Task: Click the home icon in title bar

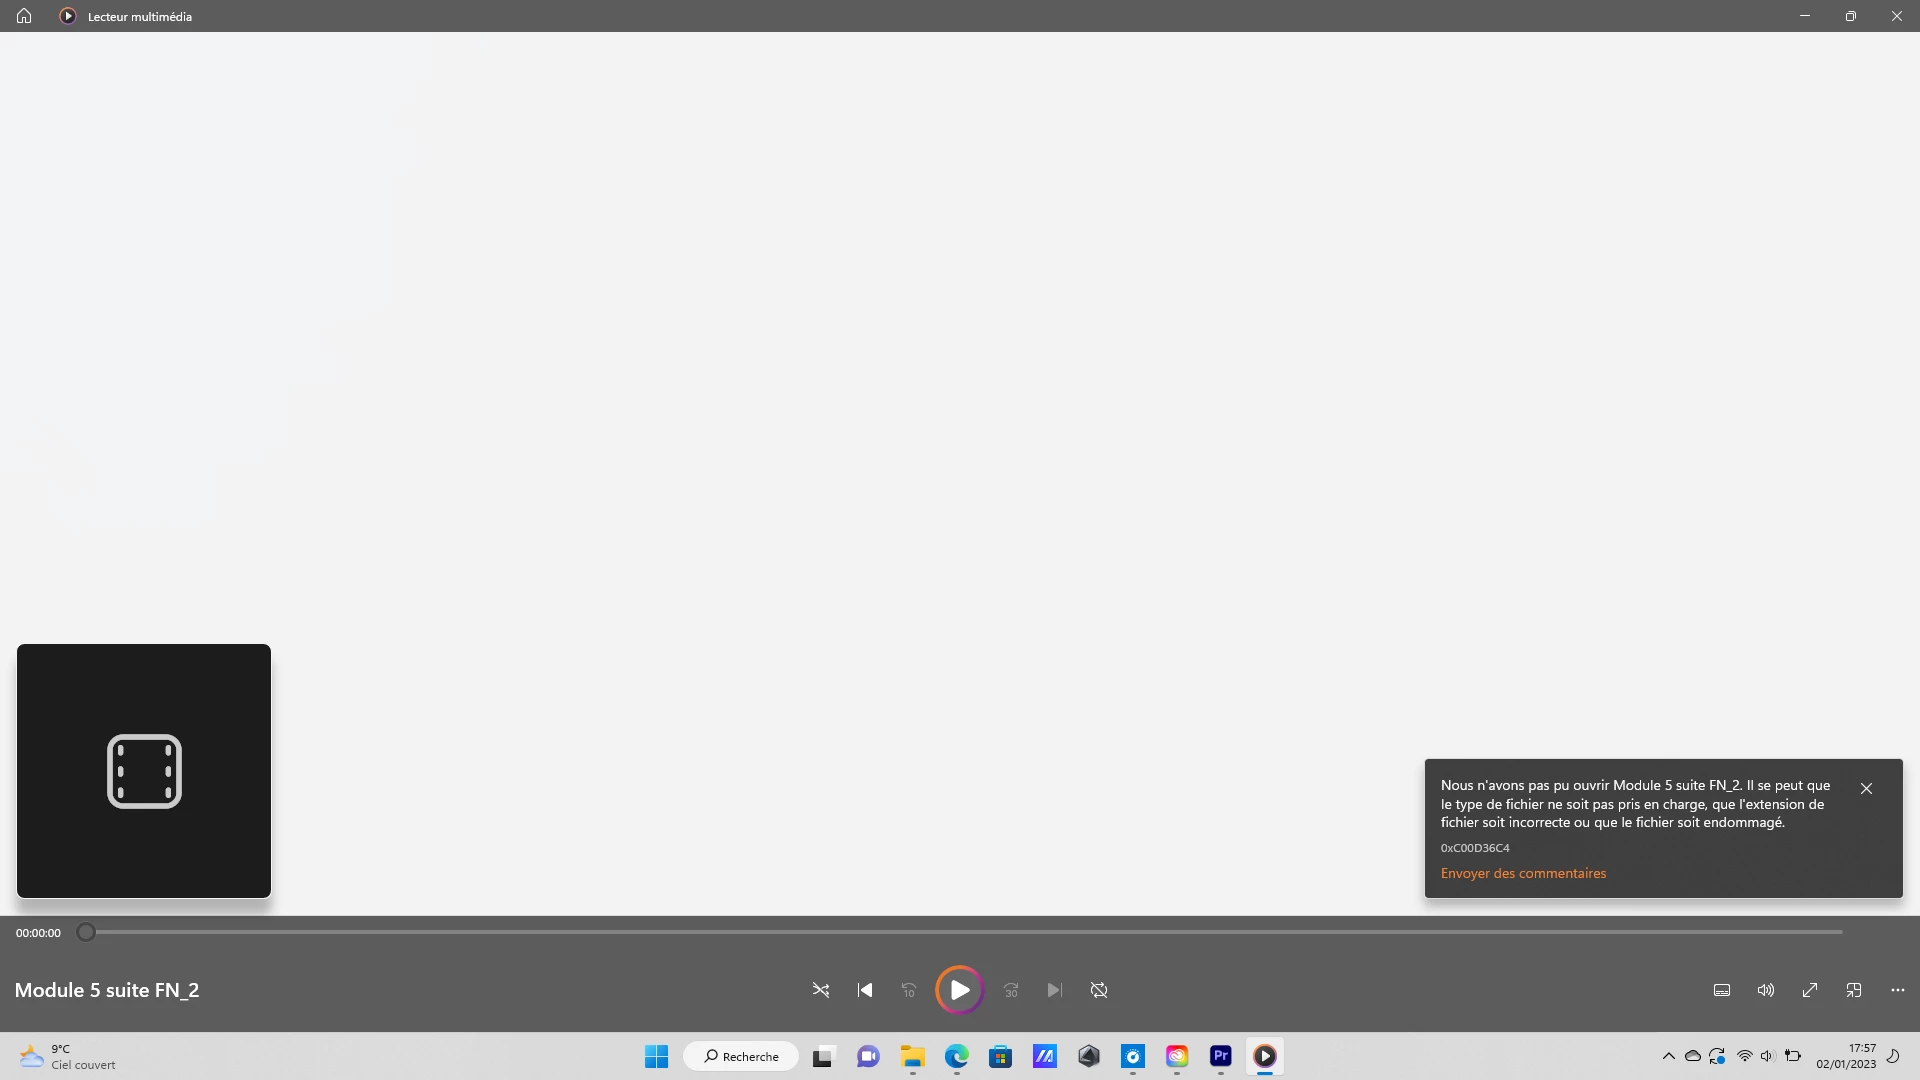Action: pos(24,16)
